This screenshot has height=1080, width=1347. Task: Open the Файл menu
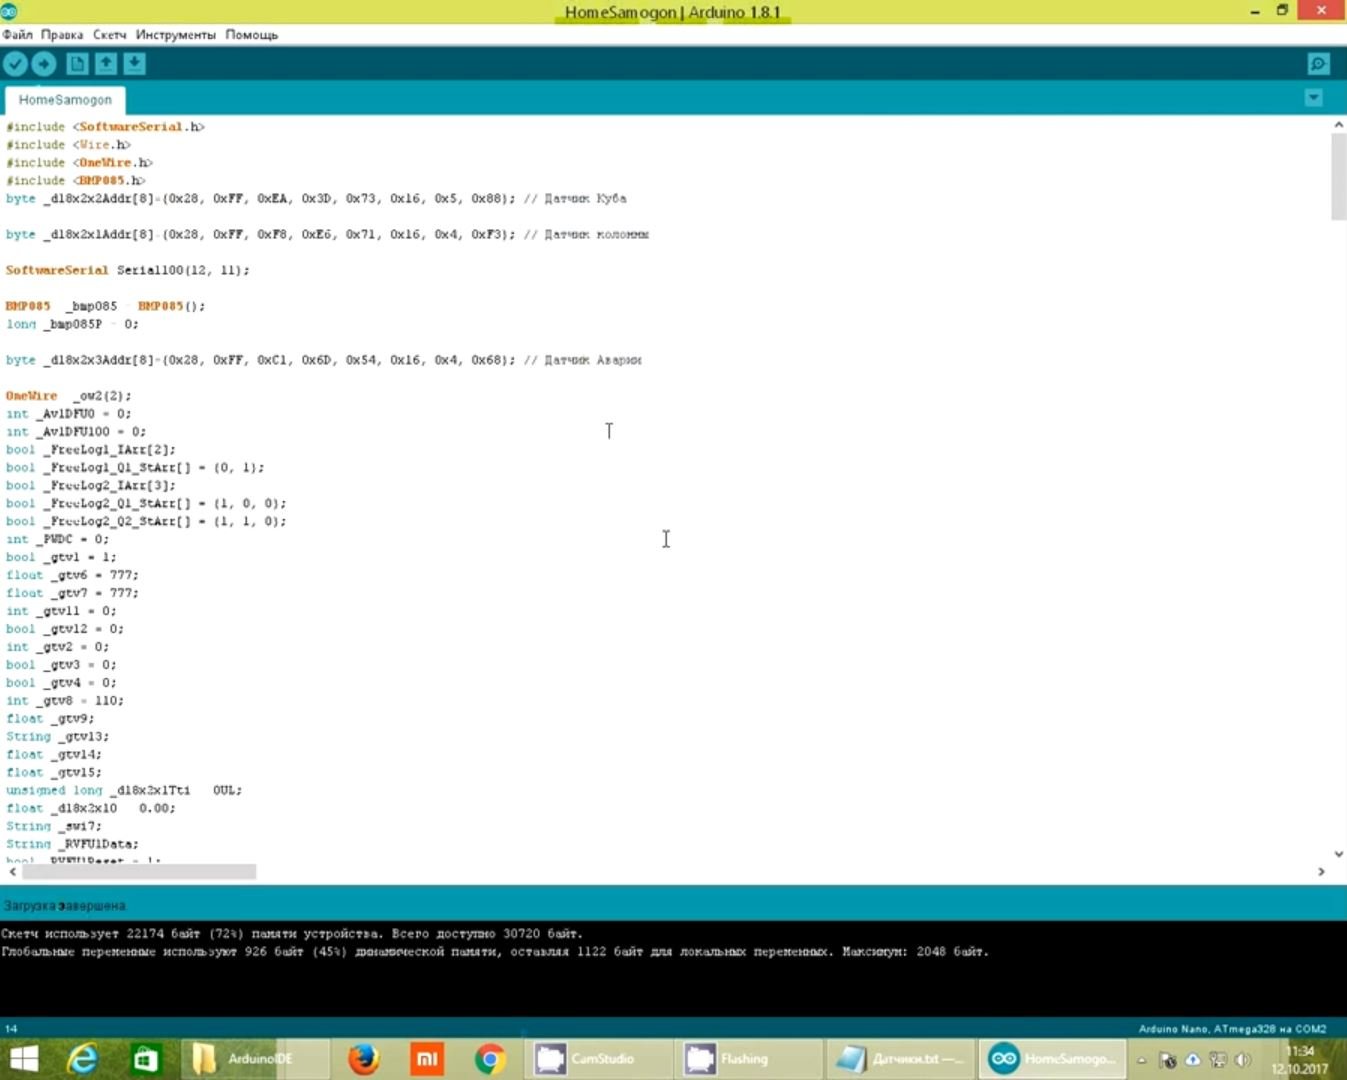click(x=17, y=34)
